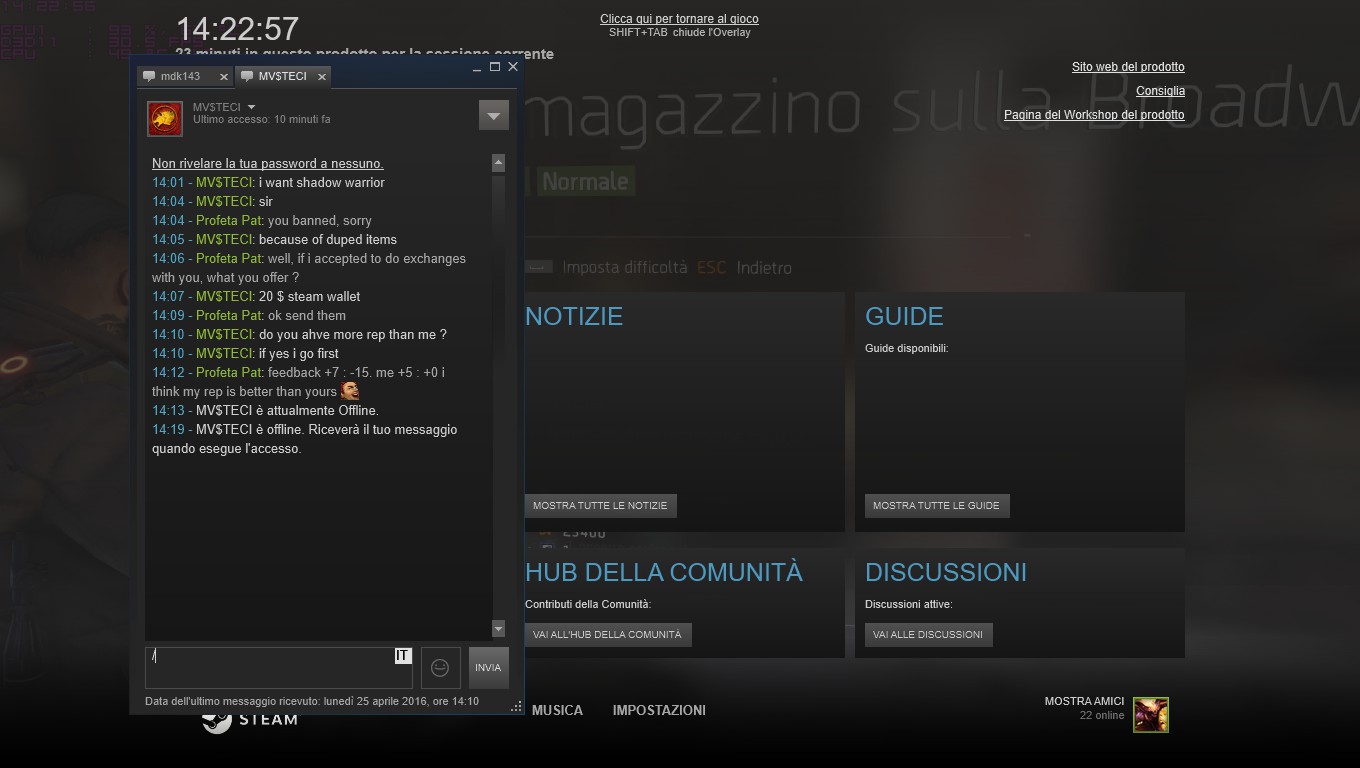The width and height of the screenshot is (1360, 768).
Task: Click 'MV$TECI è attualmente Offline' status line
Action: point(287,410)
